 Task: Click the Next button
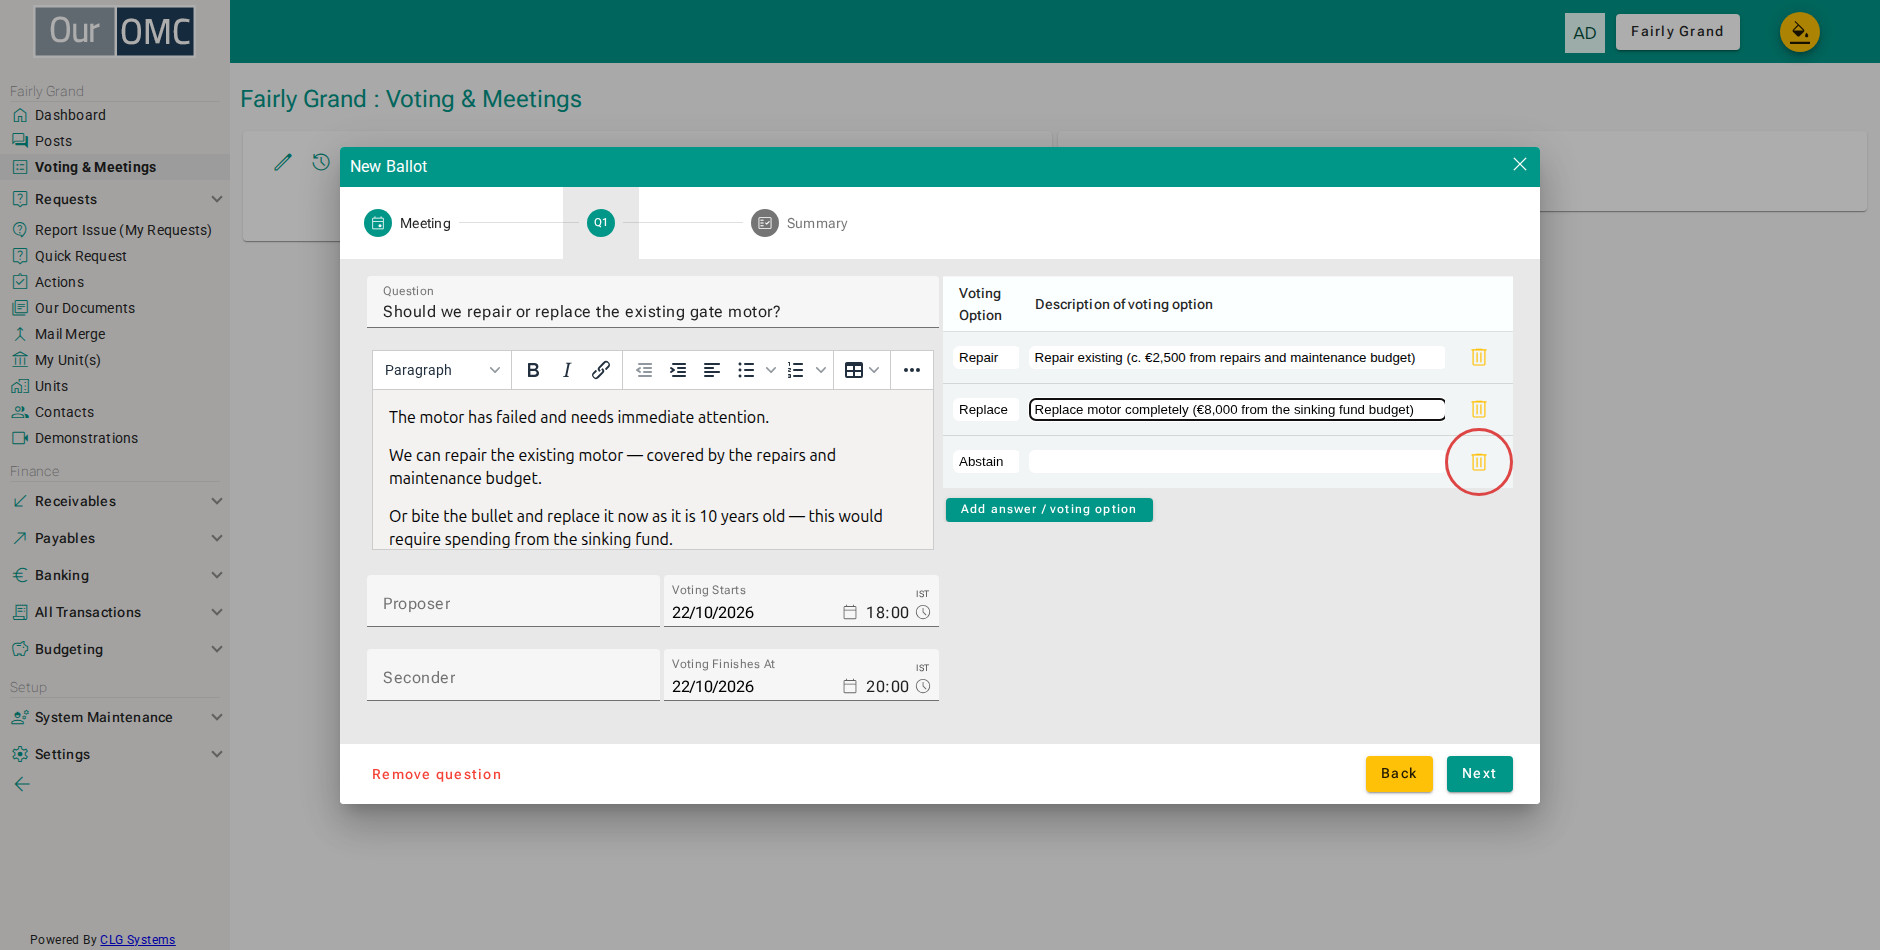(x=1479, y=774)
